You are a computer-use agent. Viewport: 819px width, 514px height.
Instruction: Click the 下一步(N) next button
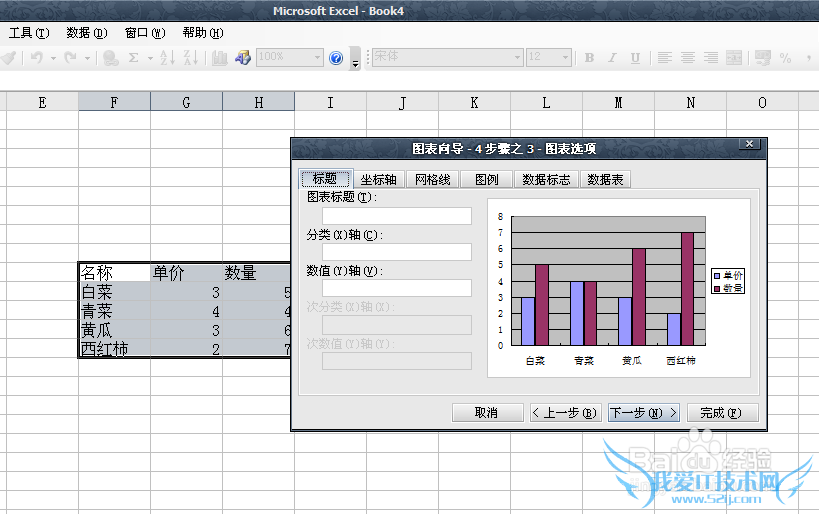pyautogui.click(x=644, y=413)
